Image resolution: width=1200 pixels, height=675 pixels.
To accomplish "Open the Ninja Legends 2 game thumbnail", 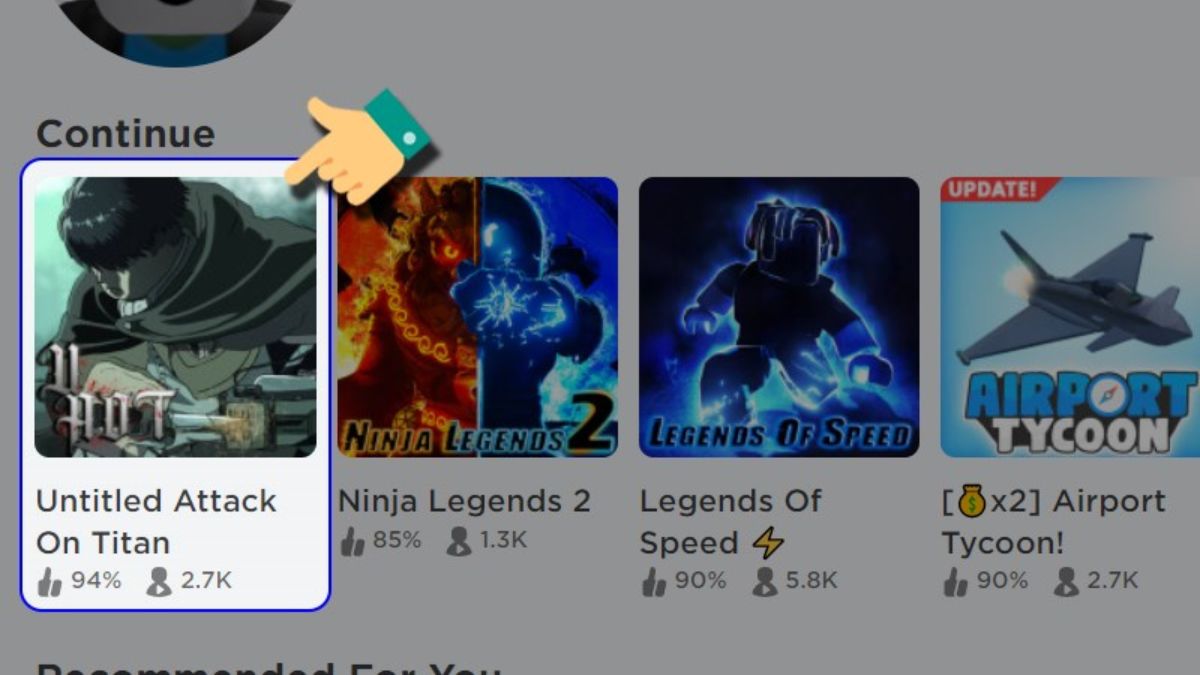I will click(478, 317).
